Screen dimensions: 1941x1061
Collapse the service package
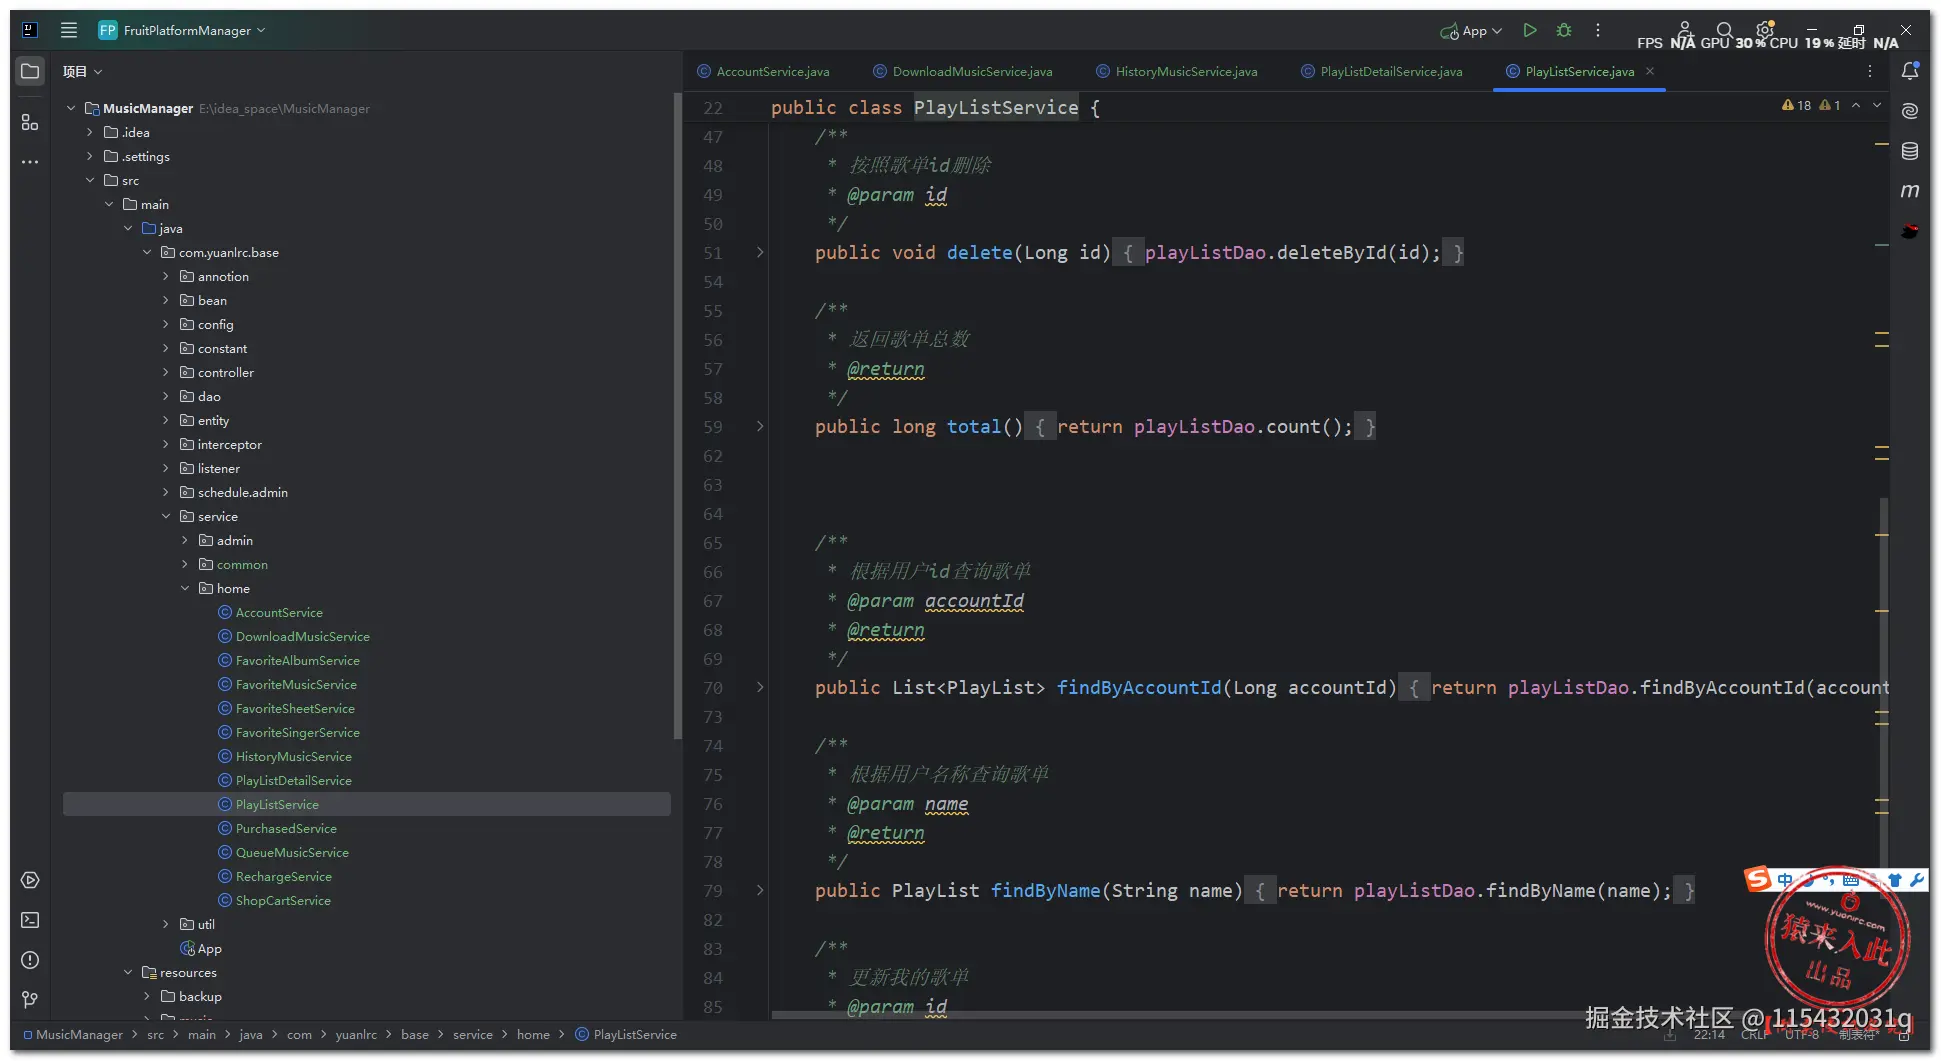tap(166, 516)
